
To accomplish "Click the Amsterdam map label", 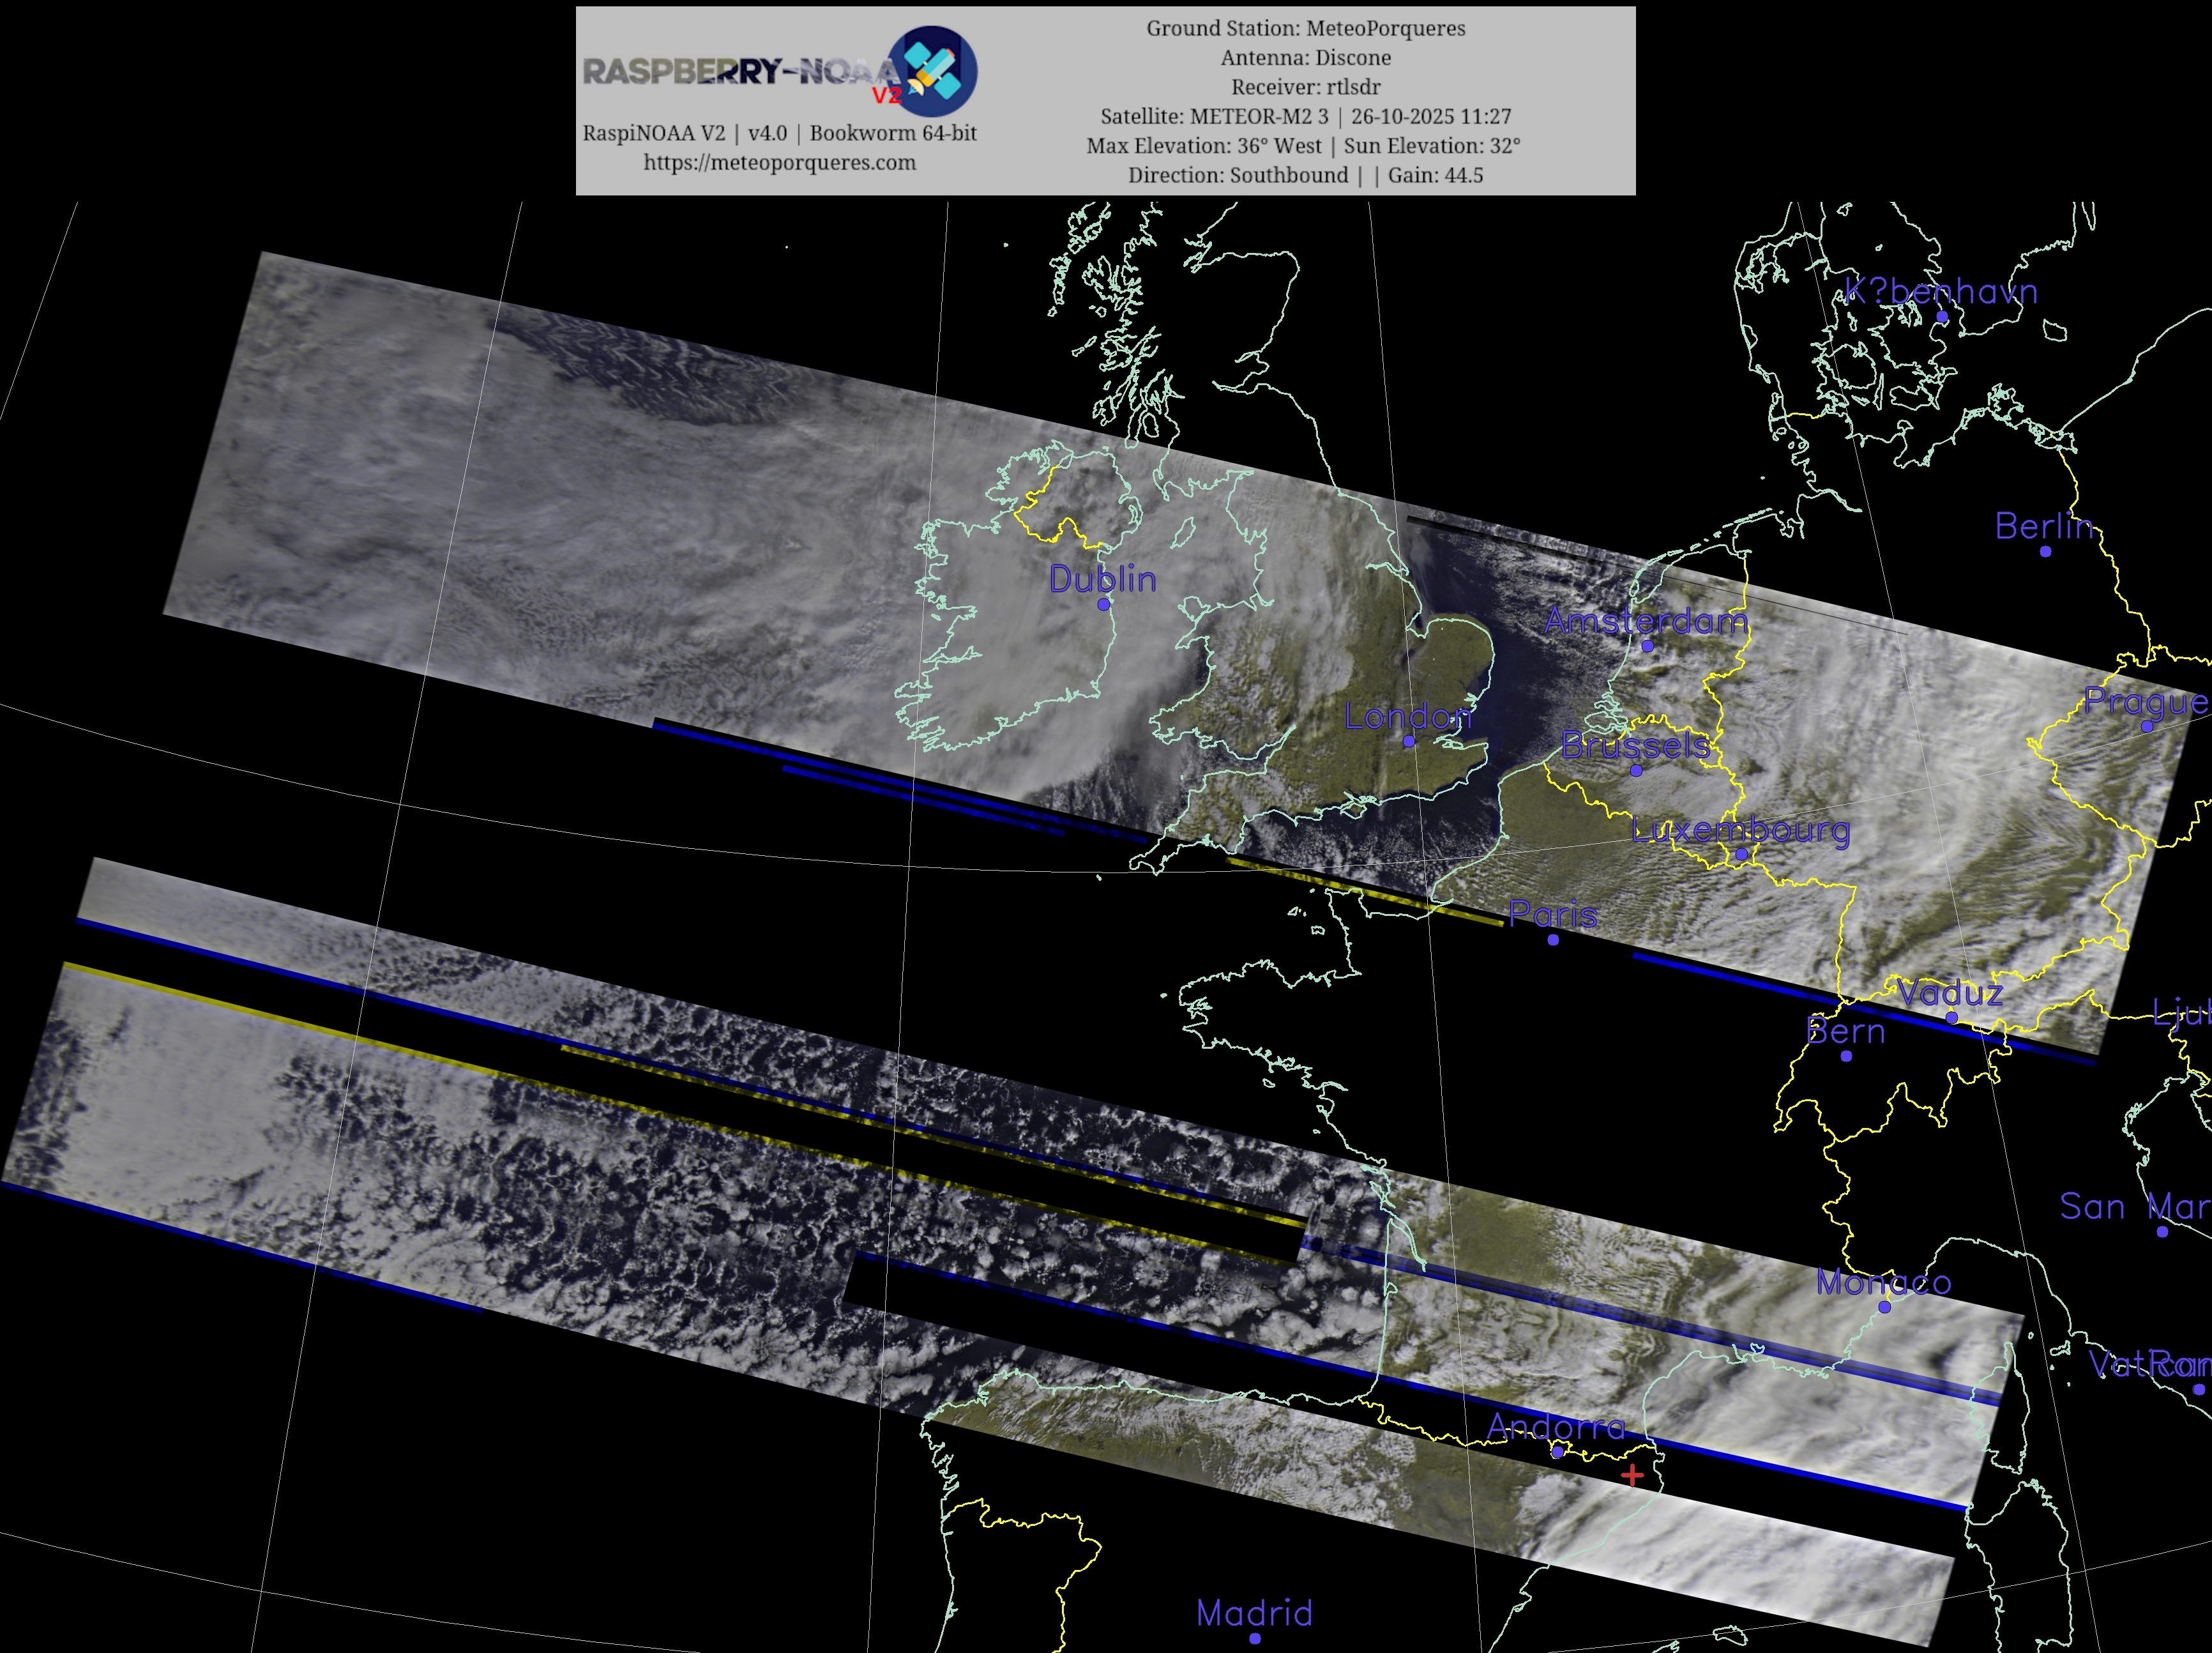I will coord(1646,621).
